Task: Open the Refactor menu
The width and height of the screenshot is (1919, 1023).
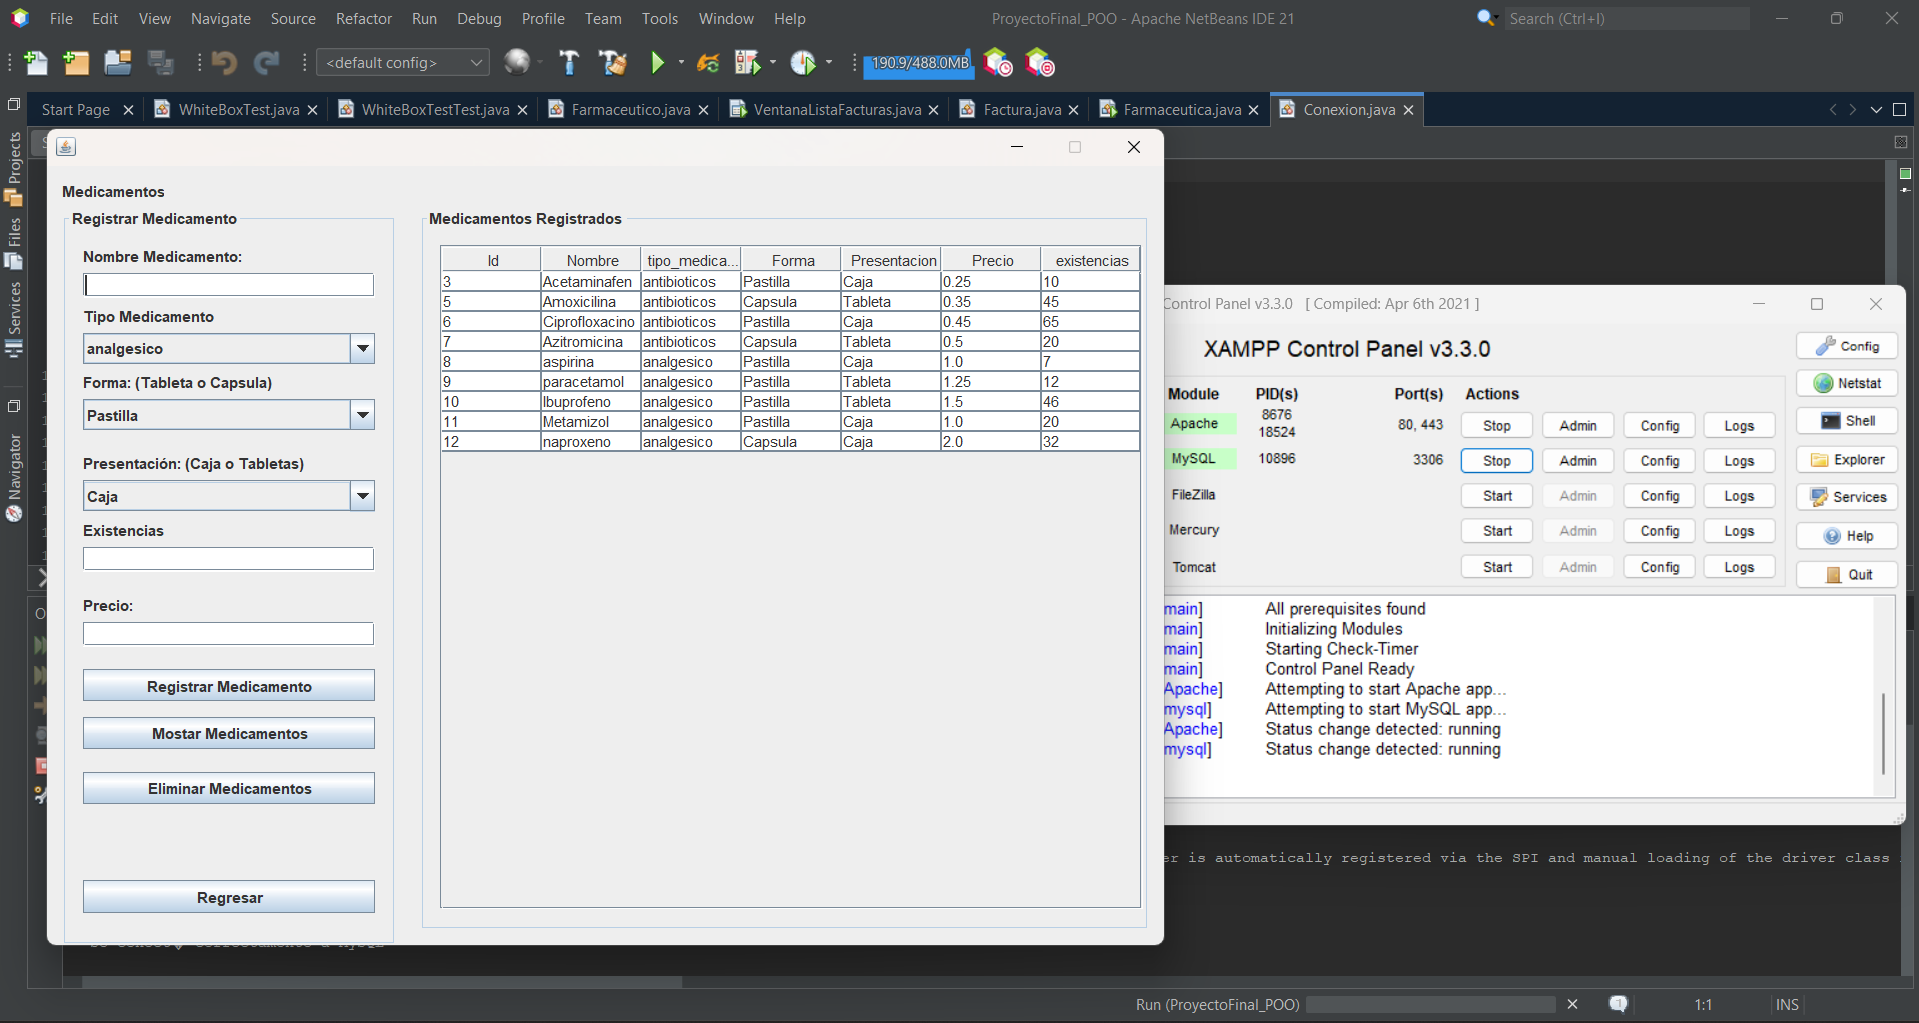Action: [364, 18]
